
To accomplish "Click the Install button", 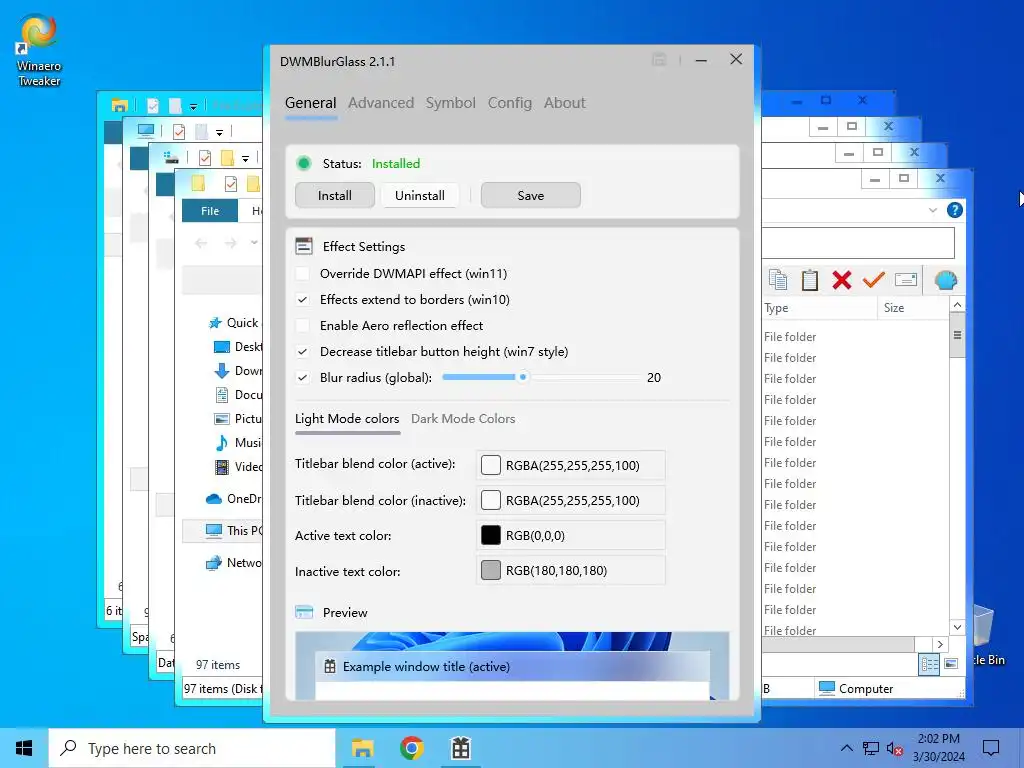I will click(335, 195).
